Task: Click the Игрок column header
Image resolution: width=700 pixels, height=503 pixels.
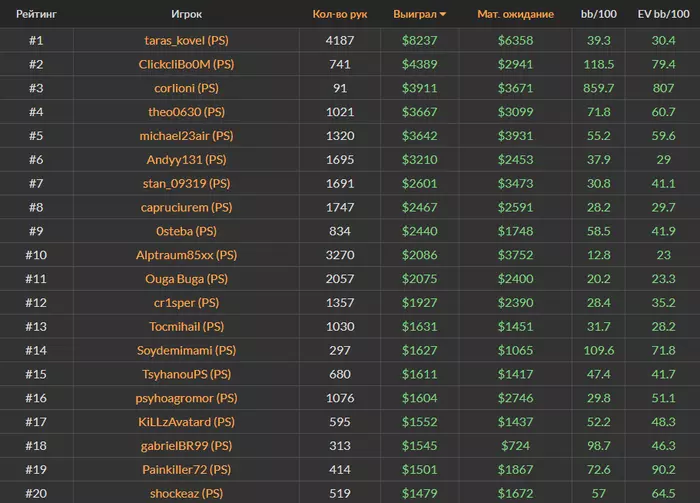Action: [x=187, y=15]
